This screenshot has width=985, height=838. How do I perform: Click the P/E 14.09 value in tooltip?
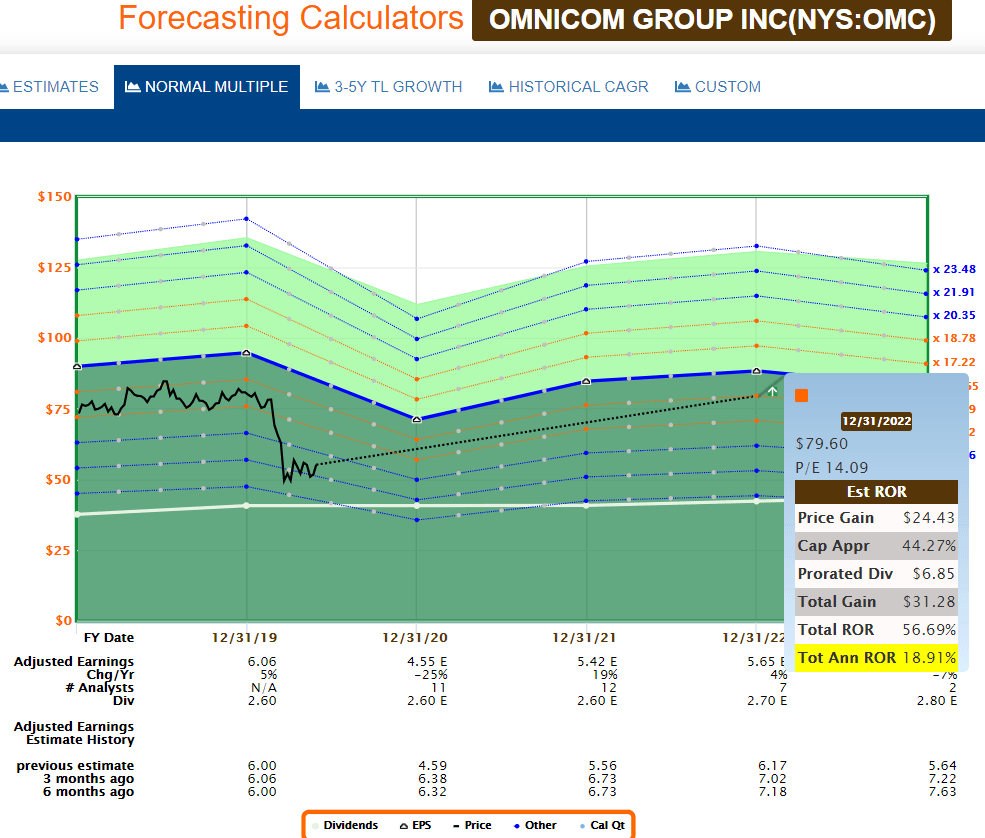(x=832, y=467)
